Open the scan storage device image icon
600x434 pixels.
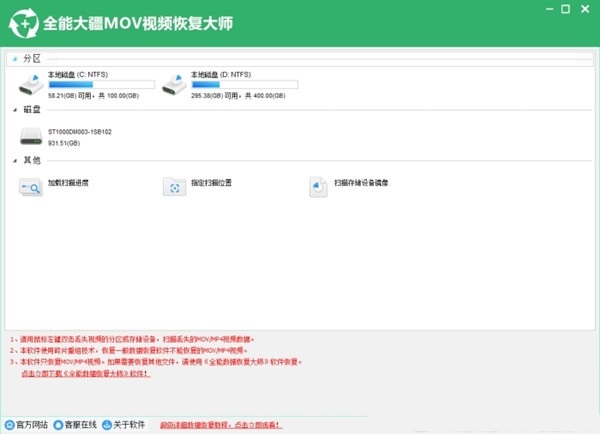[318, 187]
